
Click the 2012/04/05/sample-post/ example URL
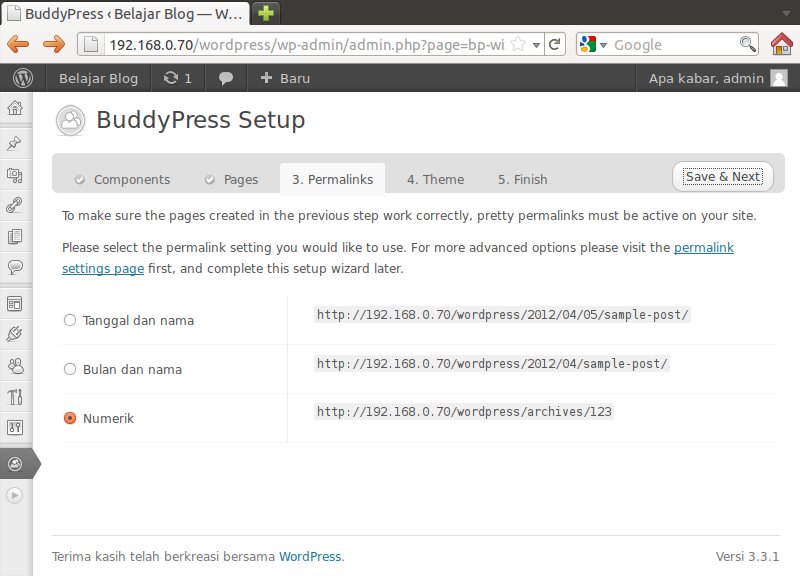[x=503, y=314]
